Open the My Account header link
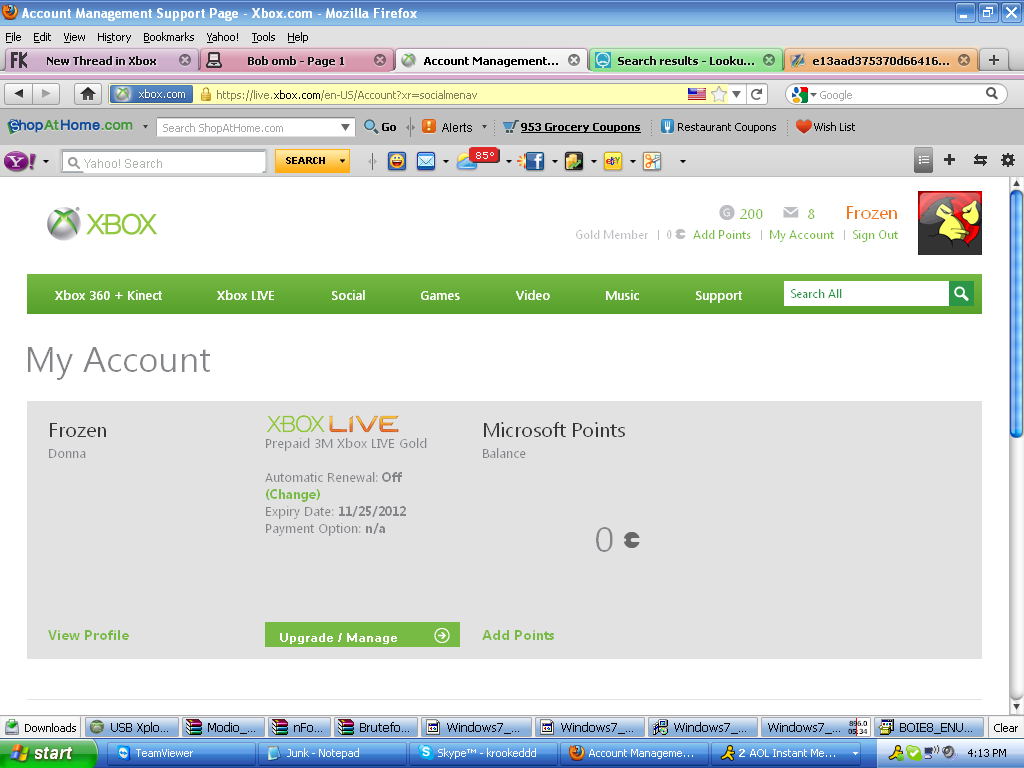This screenshot has height=768, width=1024. (x=801, y=234)
